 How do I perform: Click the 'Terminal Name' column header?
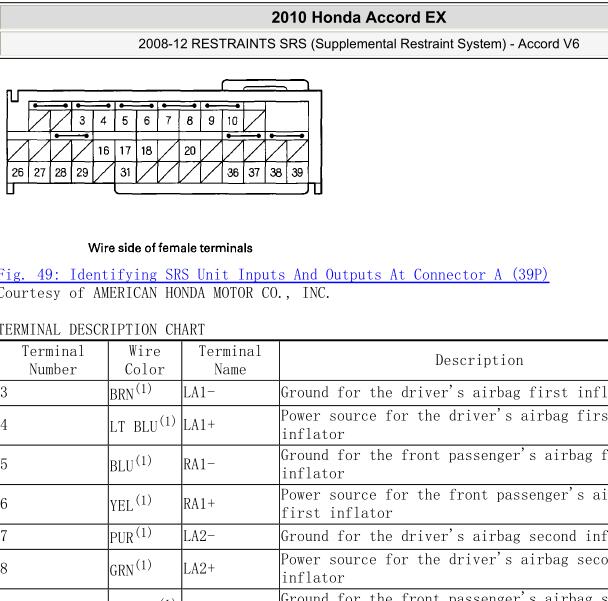pos(230,360)
